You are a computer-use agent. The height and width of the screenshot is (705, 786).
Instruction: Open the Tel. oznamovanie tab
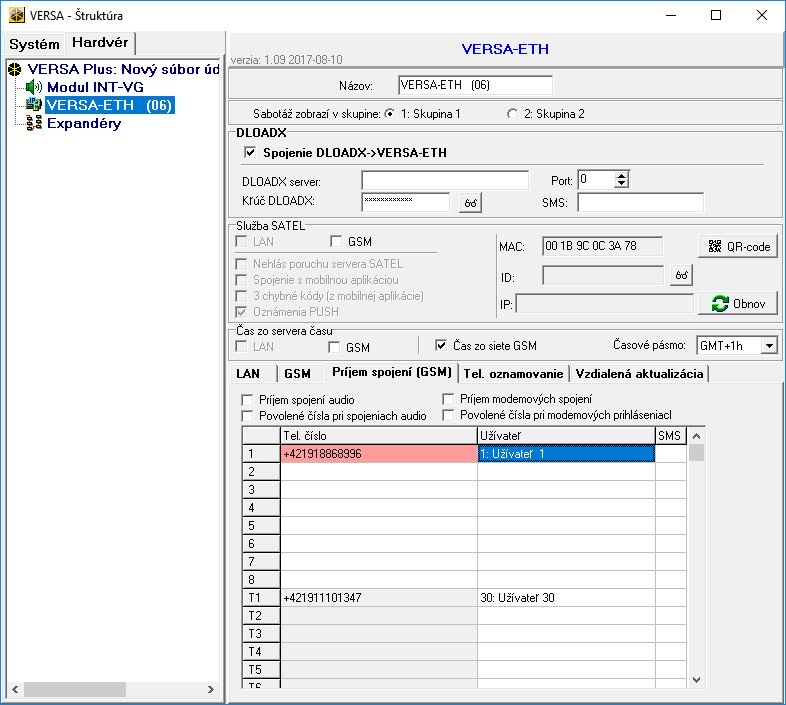[x=512, y=374]
